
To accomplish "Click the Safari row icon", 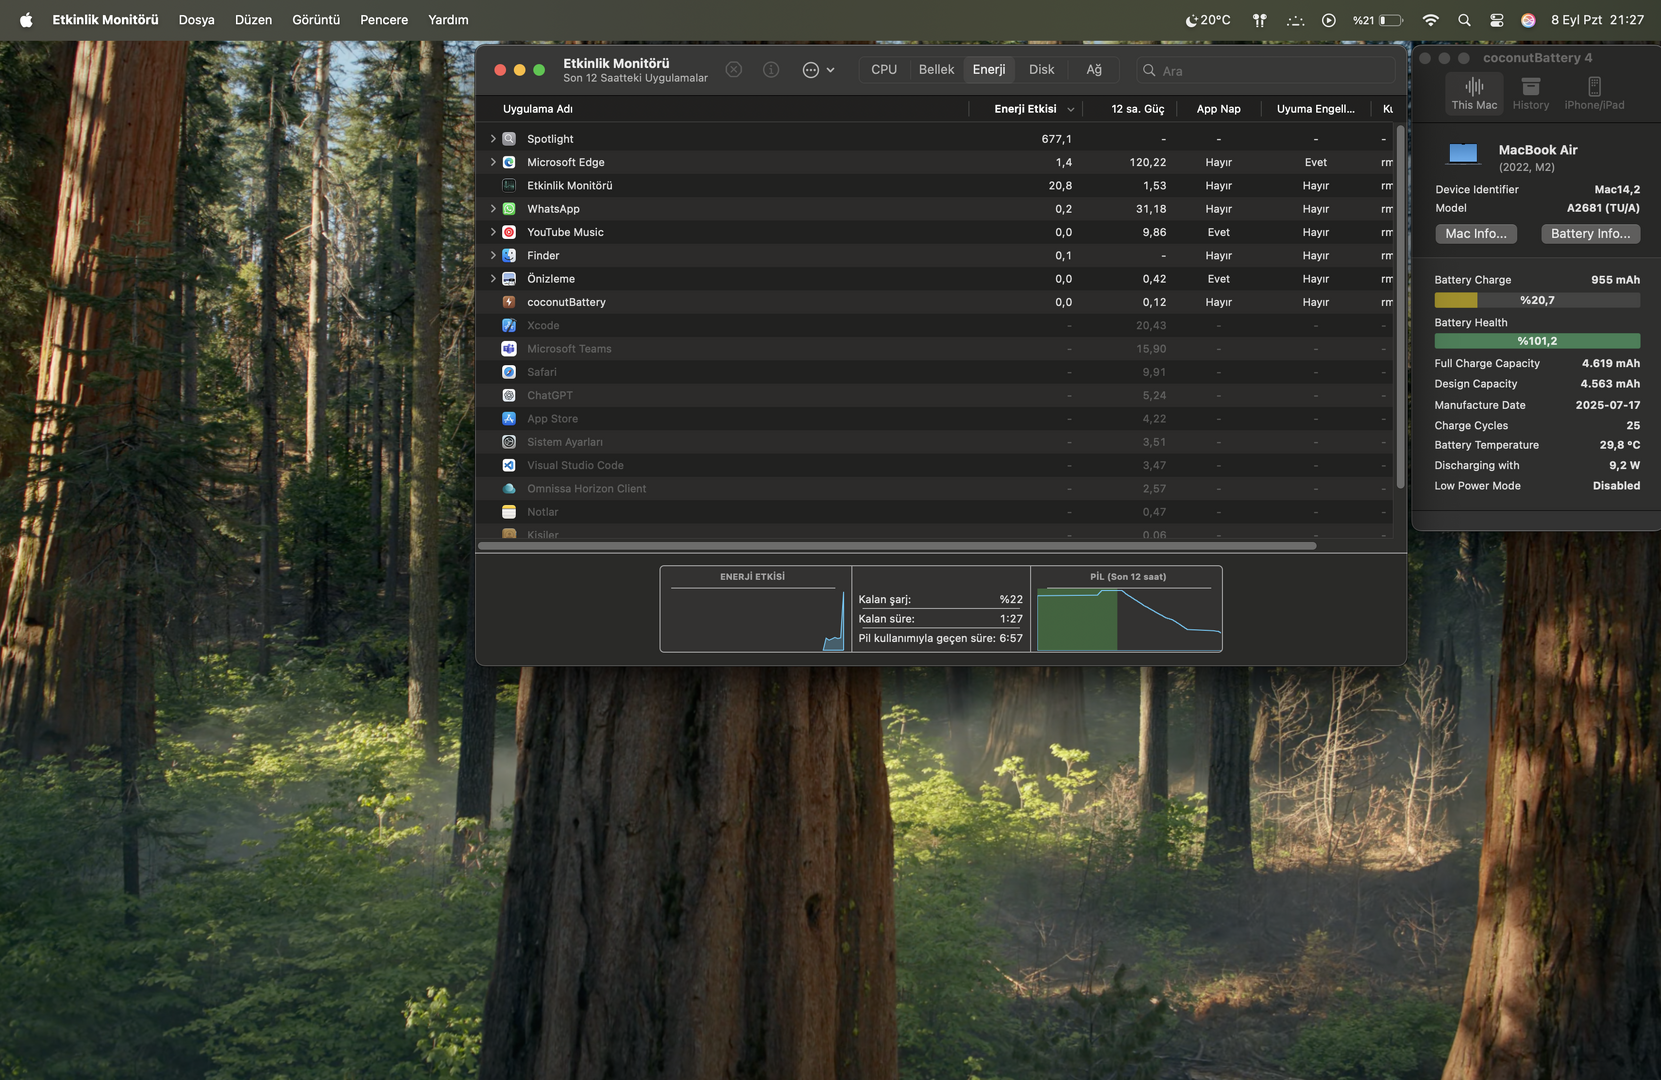I will (509, 372).
